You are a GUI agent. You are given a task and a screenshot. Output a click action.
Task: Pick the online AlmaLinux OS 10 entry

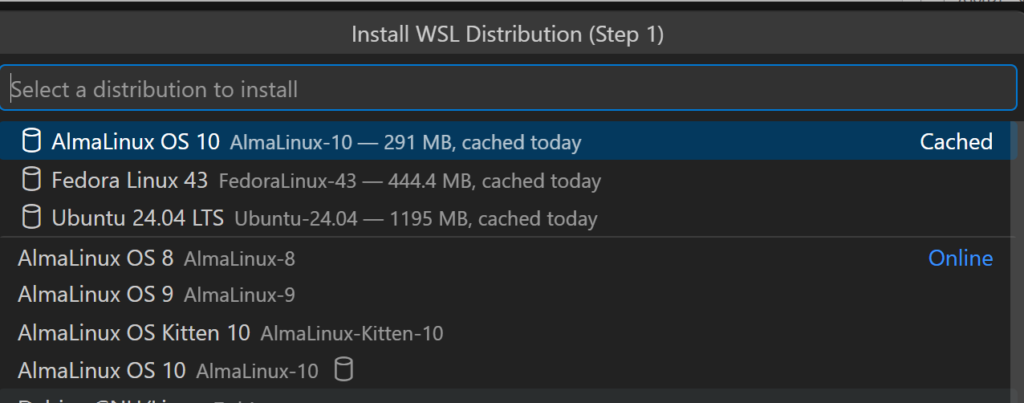(102, 370)
